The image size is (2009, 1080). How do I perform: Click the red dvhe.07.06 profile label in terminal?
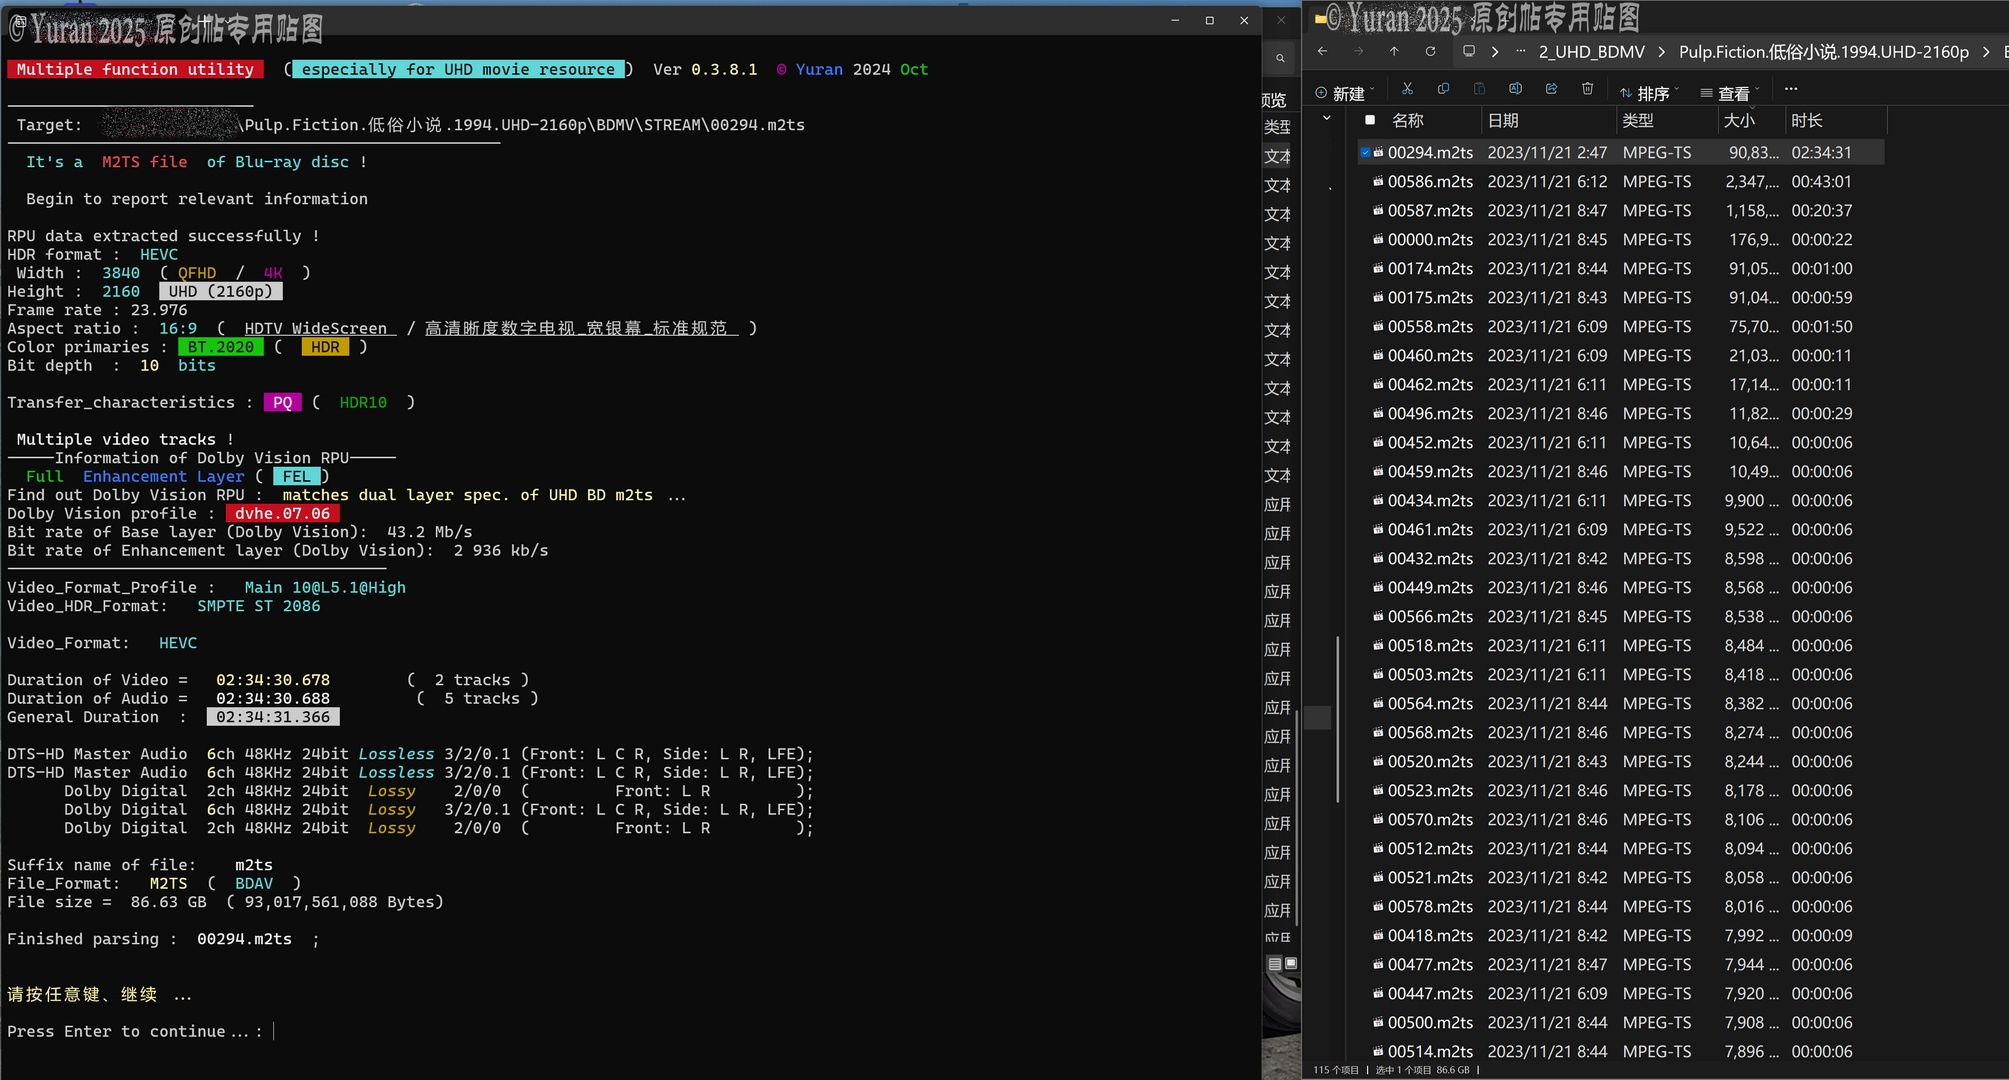click(283, 514)
